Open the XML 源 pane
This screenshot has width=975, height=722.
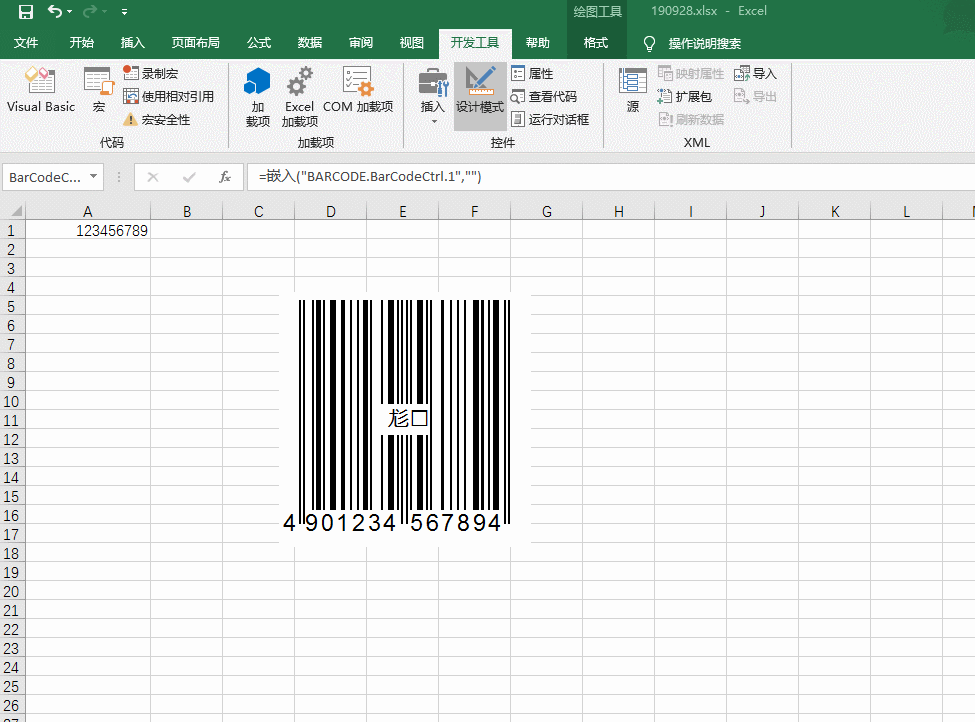tap(632, 91)
